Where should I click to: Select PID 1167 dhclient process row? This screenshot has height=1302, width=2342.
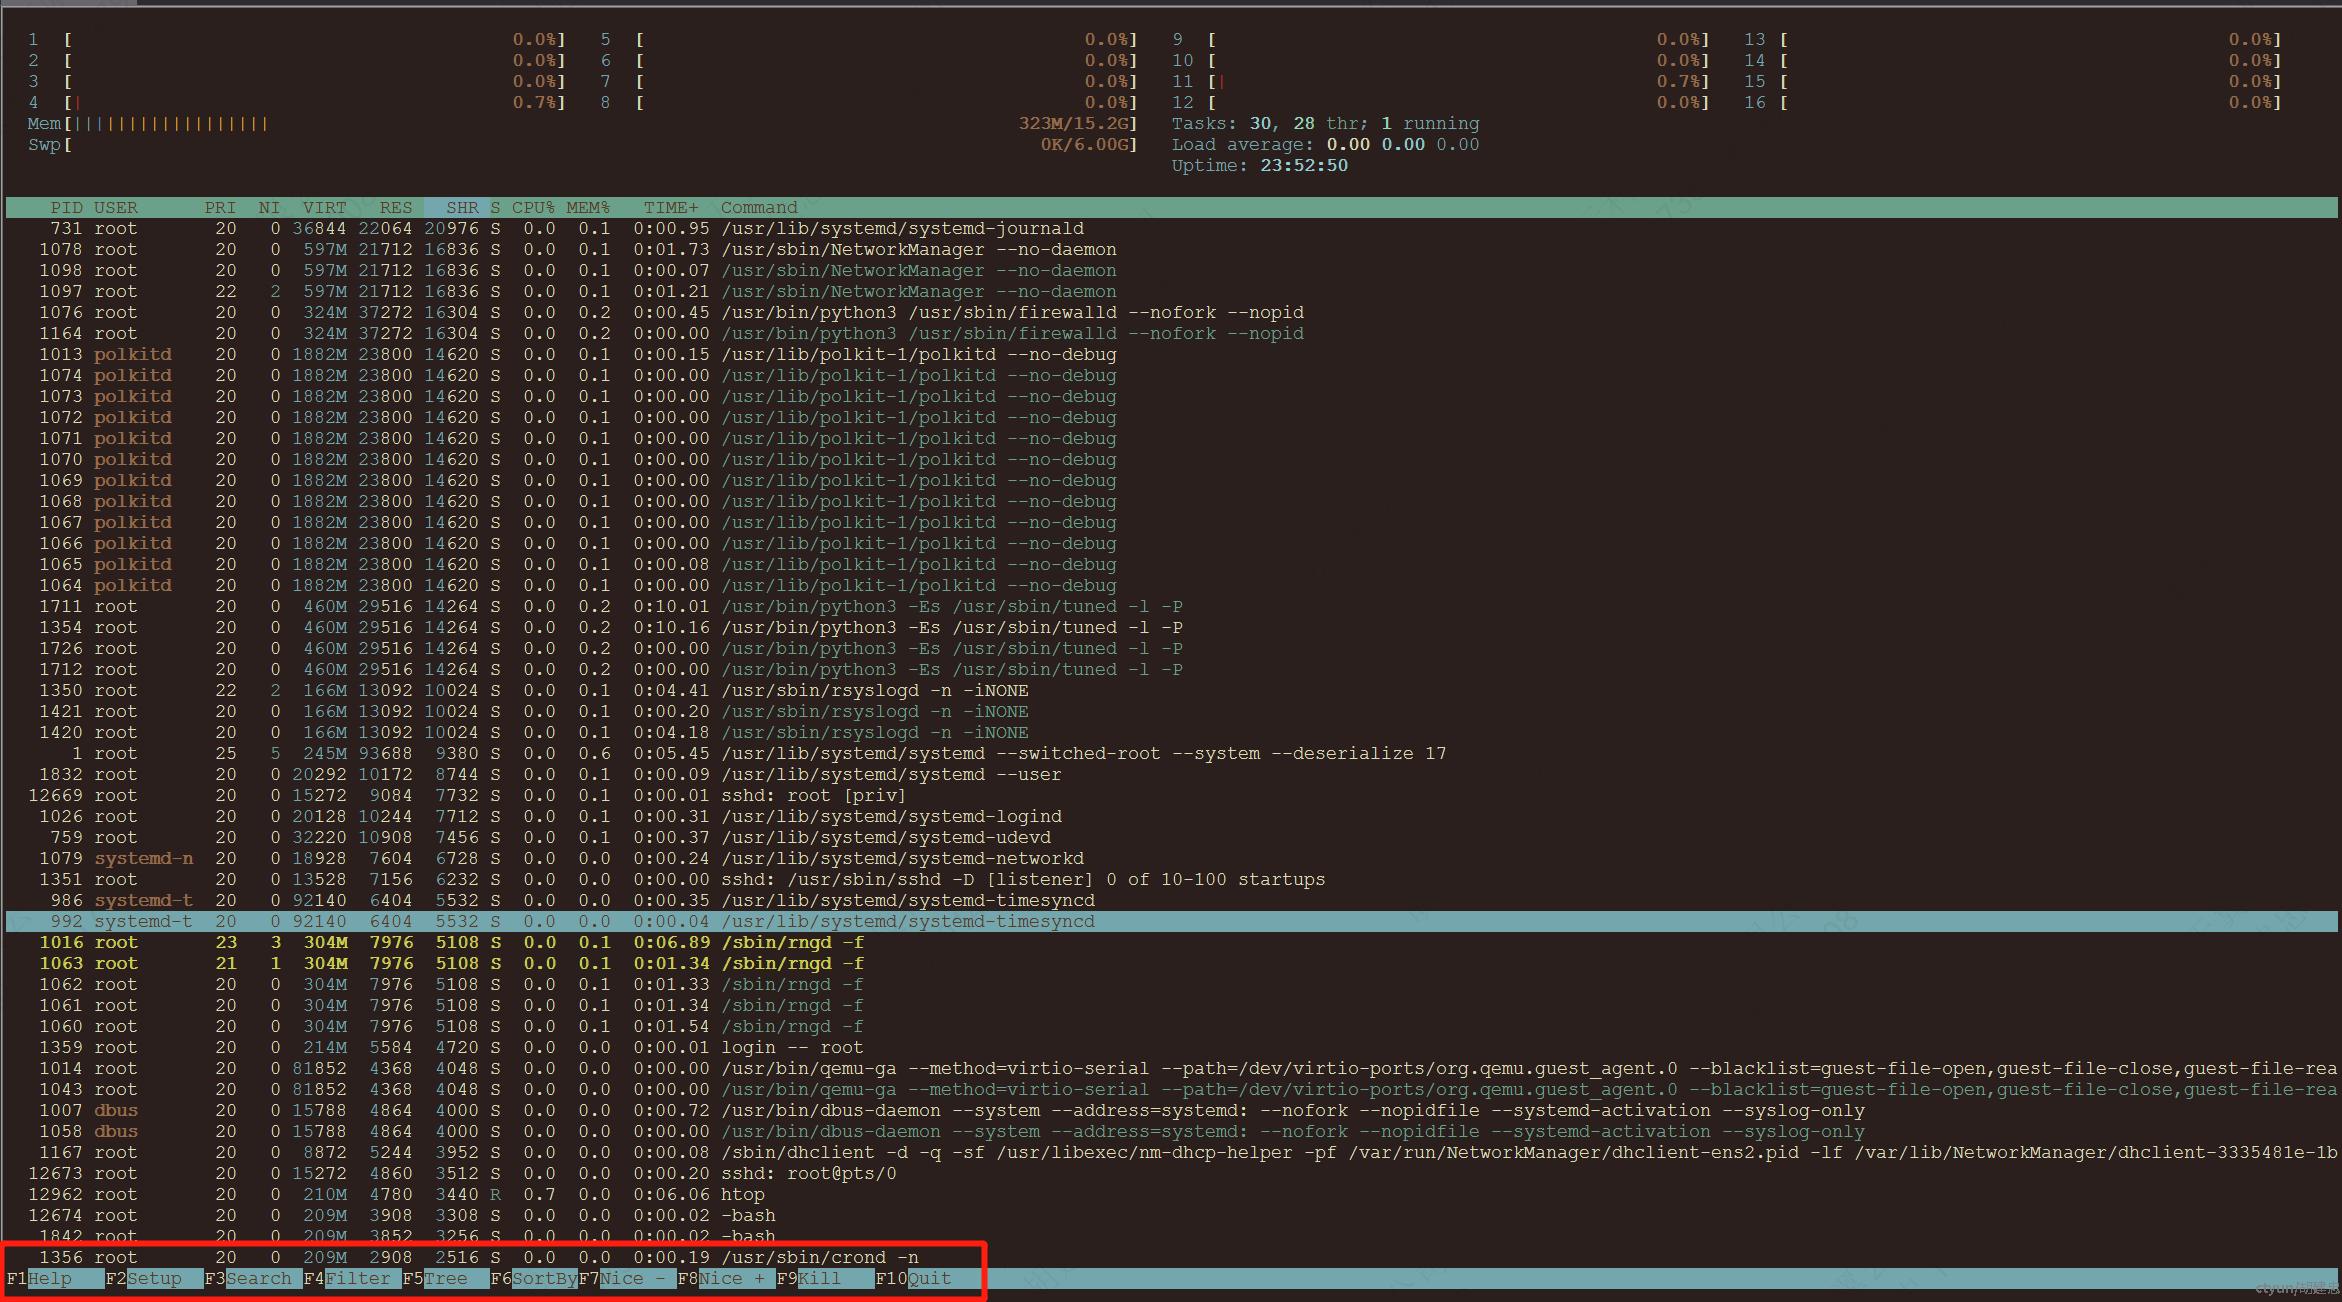pos(1171,1153)
